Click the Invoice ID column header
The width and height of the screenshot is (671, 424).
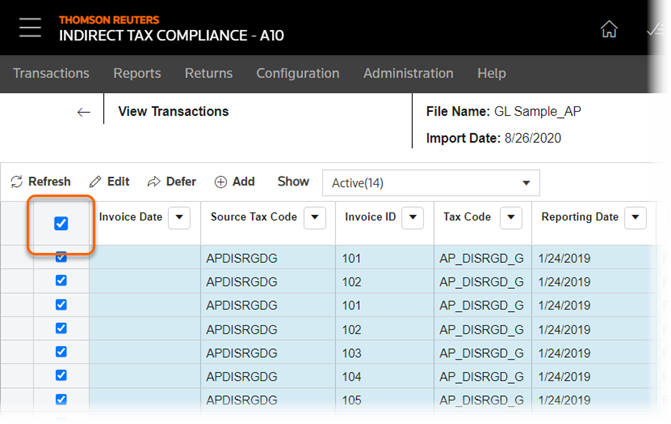(371, 217)
